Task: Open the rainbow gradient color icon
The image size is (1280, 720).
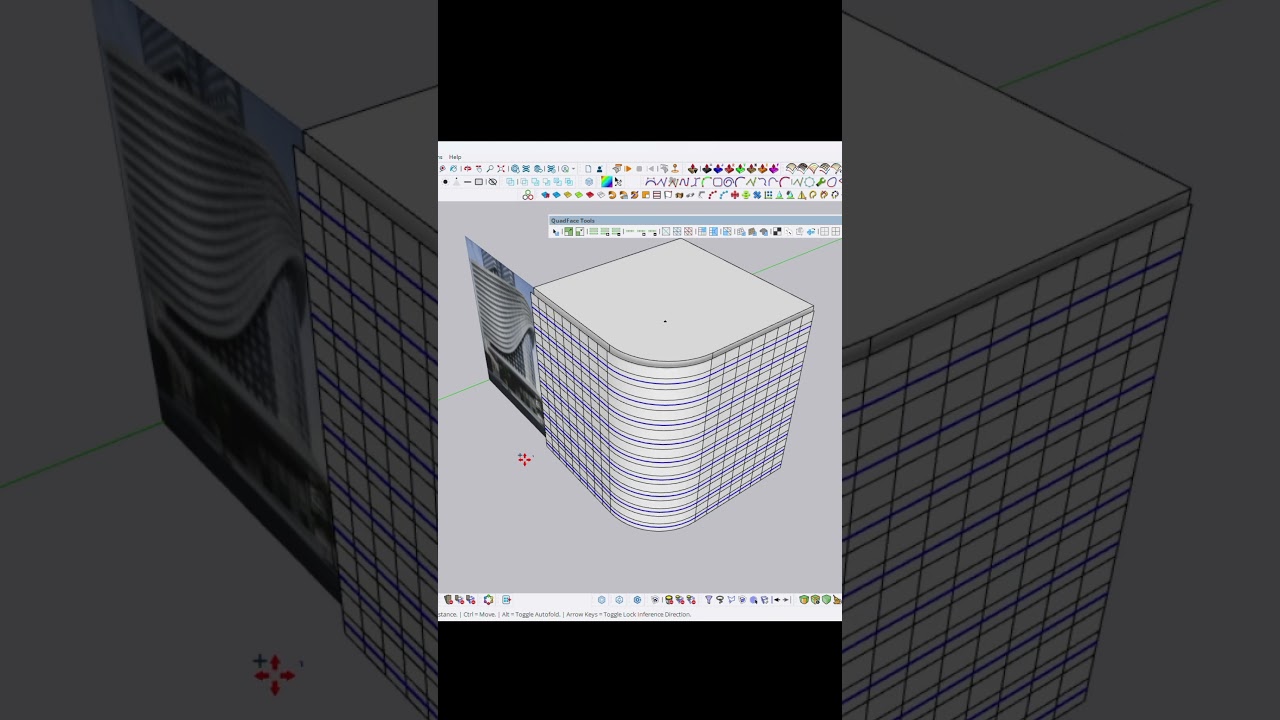Action: click(x=607, y=182)
